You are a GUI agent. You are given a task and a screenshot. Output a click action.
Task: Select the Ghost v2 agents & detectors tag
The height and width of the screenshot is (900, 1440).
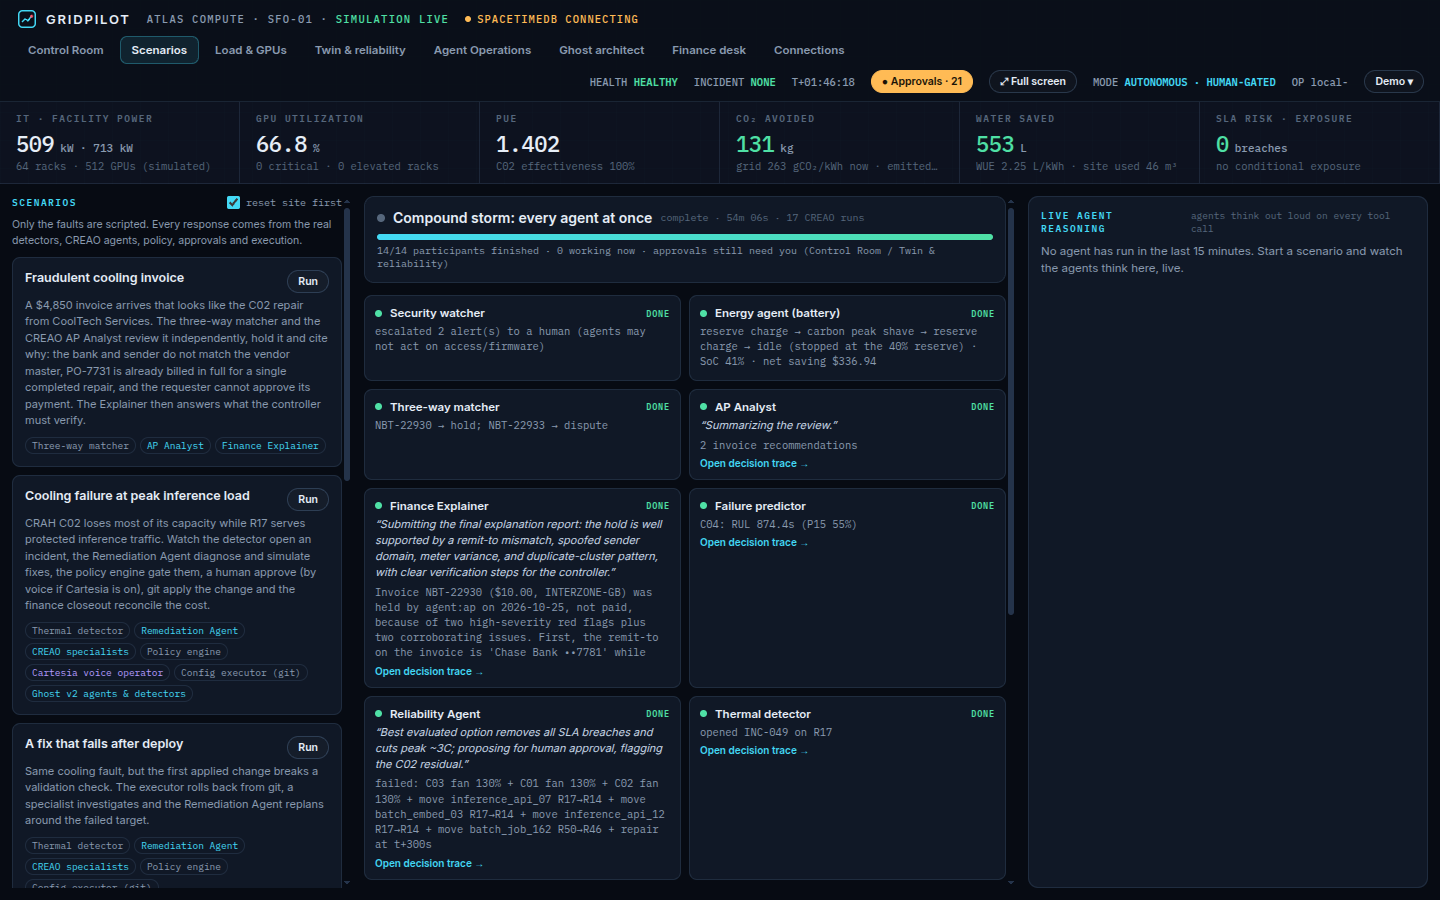(x=108, y=694)
